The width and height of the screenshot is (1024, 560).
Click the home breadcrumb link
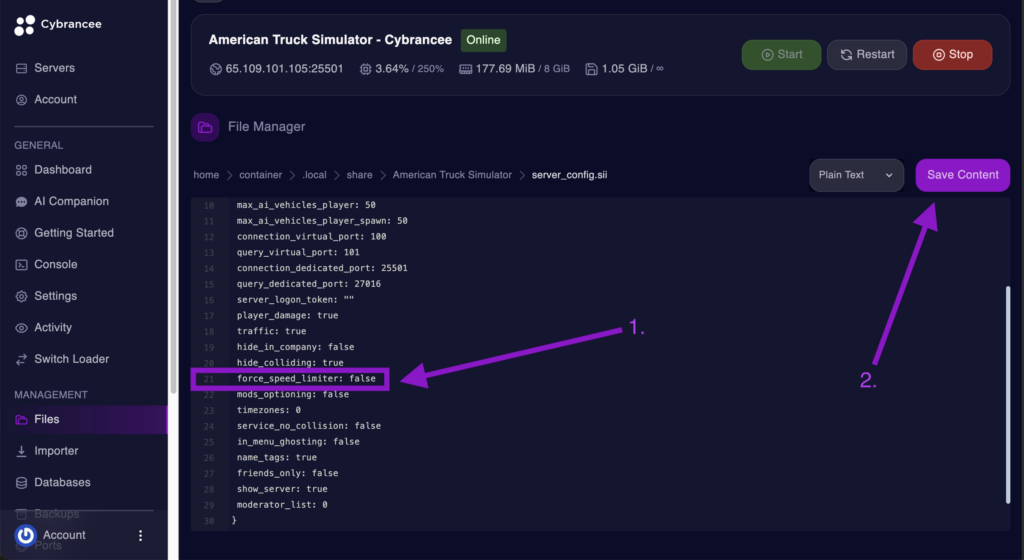(206, 175)
